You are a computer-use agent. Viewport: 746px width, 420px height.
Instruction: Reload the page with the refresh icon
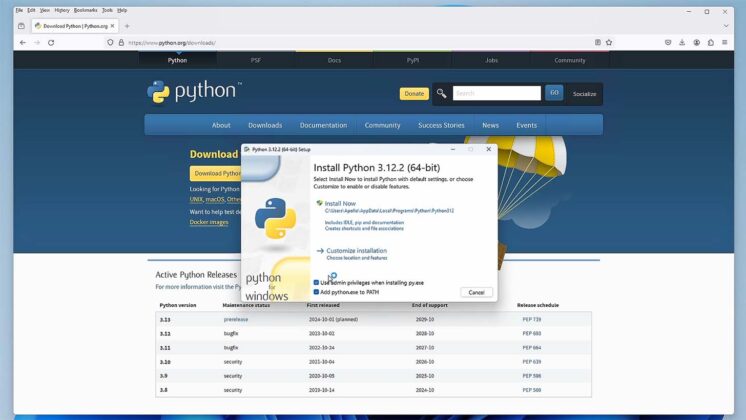[x=51, y=43]
